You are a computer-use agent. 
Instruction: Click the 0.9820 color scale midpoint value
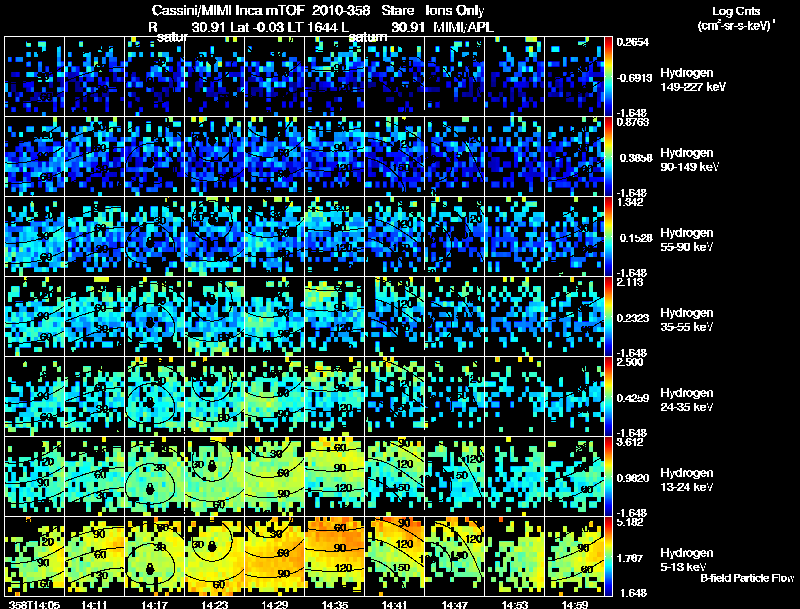(633, 478)
